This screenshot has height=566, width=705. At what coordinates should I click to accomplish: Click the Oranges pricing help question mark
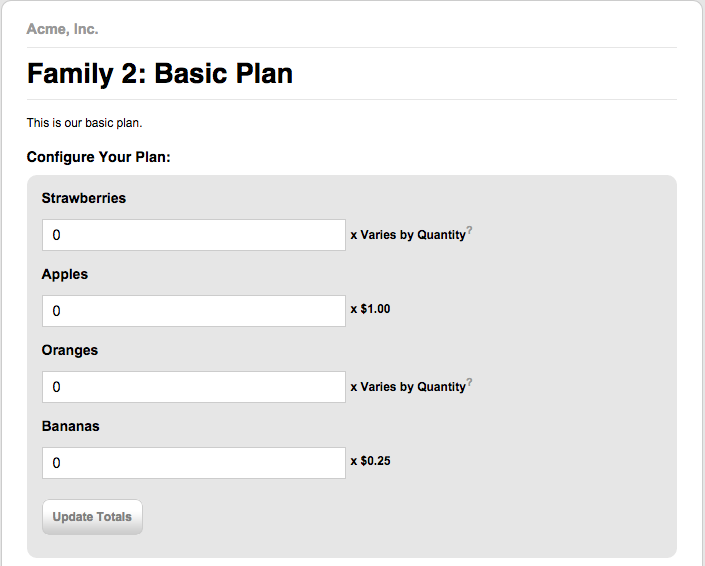(469, 382)
